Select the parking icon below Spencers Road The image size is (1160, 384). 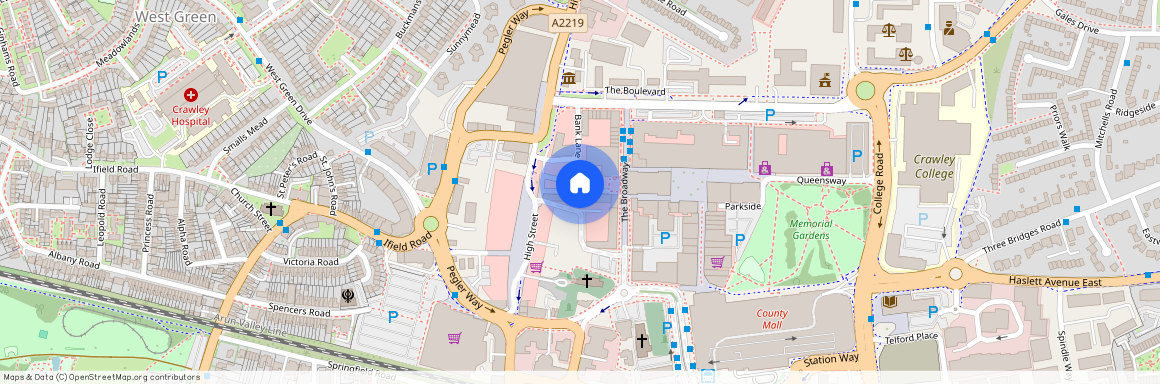click(x=393, y=317)
